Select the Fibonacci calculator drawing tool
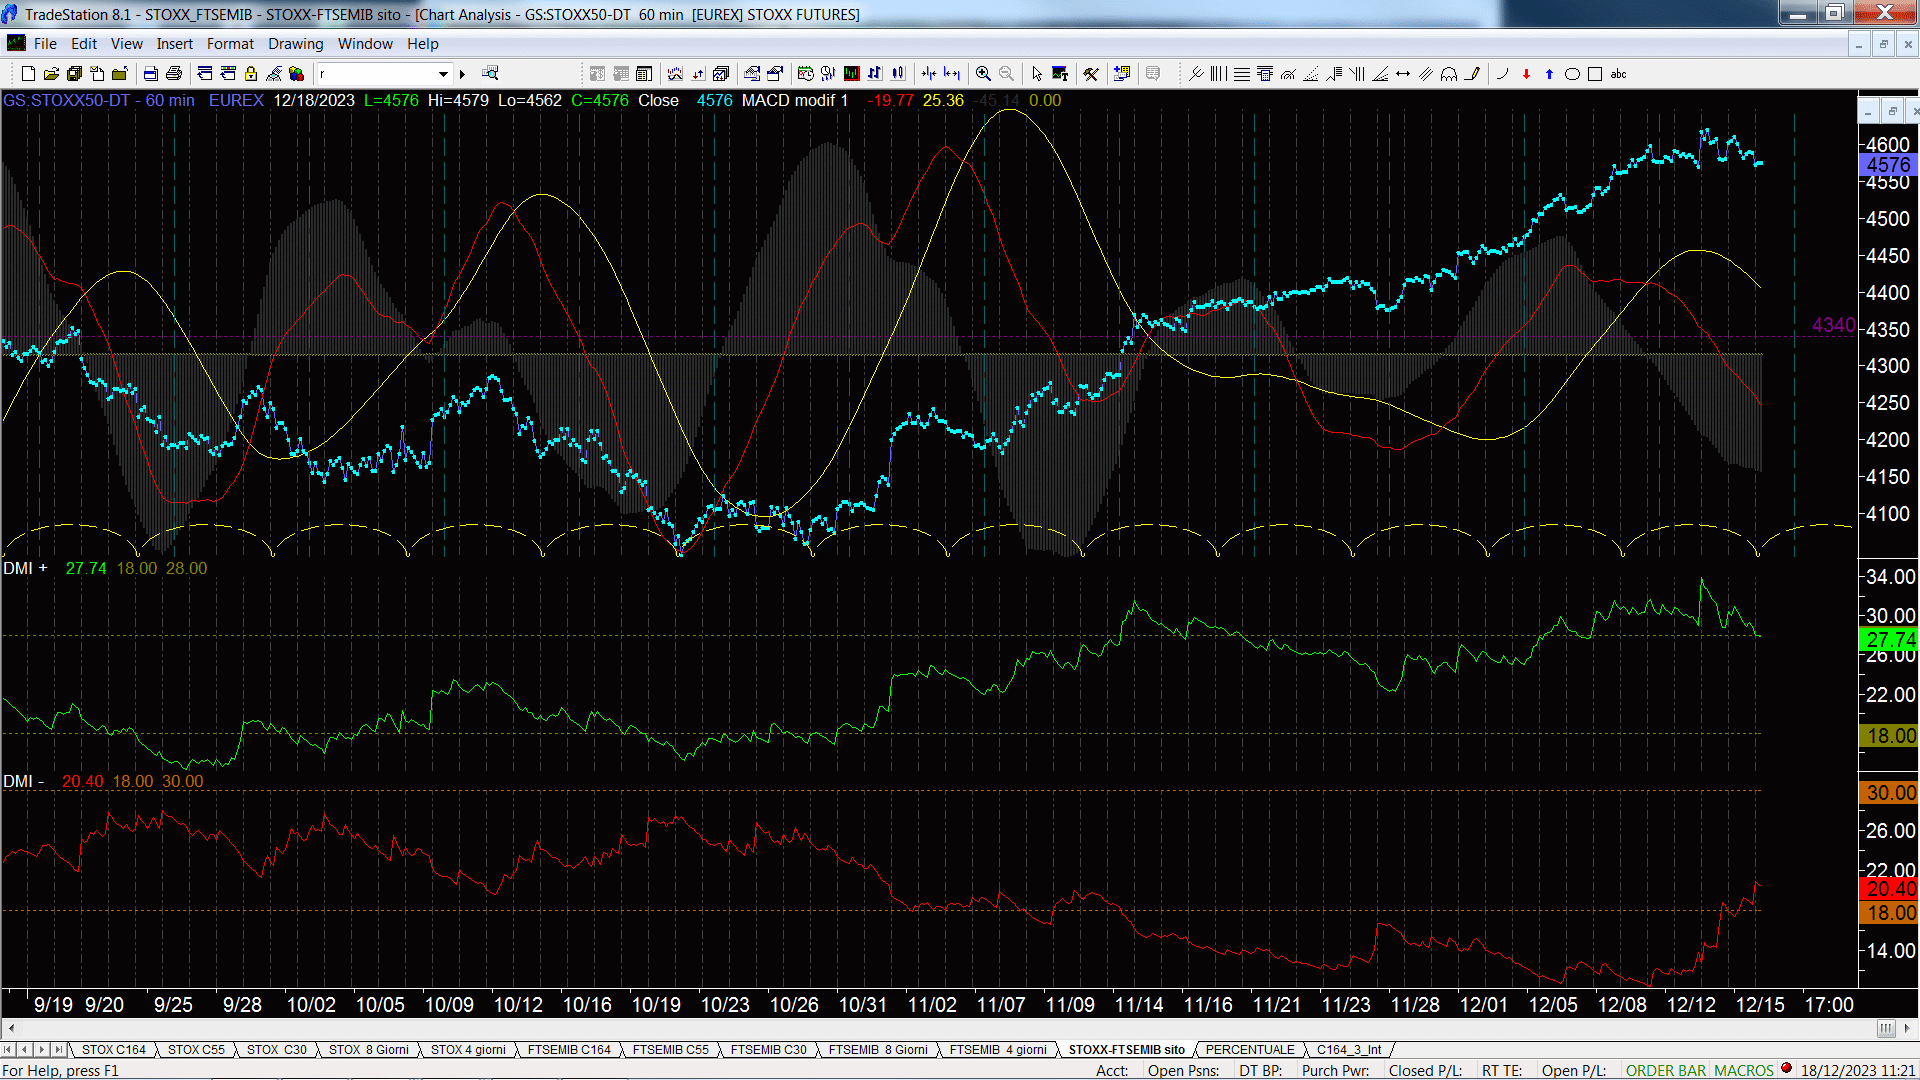Image resolution: width=1920 pixels, height=1080 pixels. point(1265,74)
